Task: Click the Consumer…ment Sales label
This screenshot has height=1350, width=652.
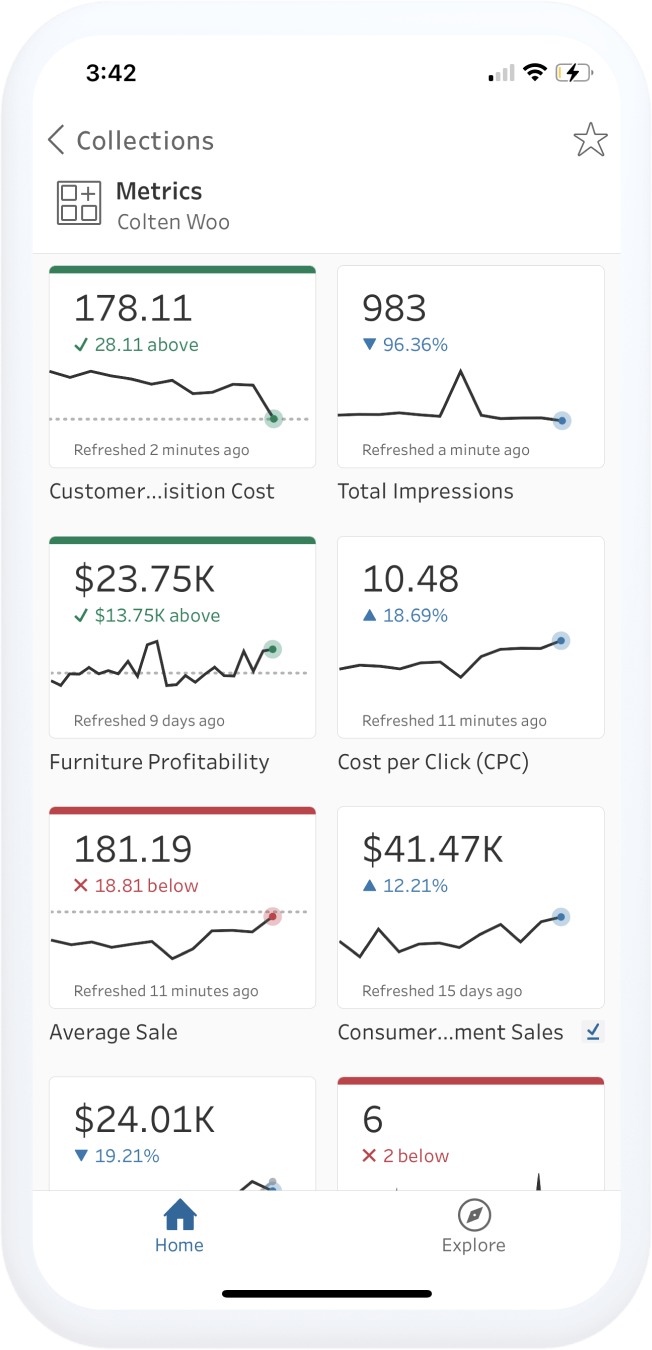Action: point(451,1033)
